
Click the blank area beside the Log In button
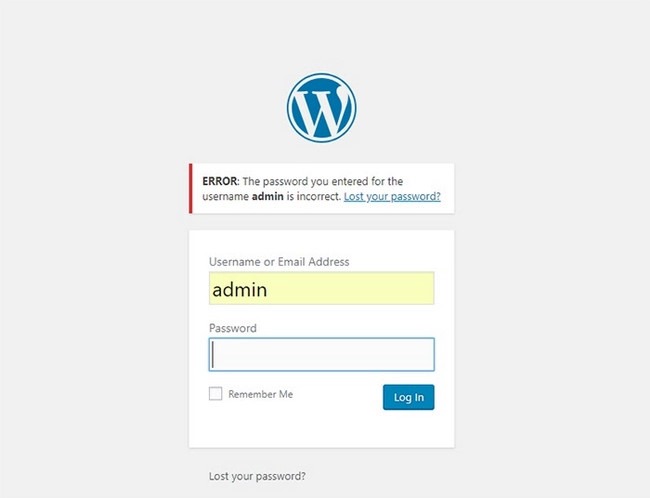[340, 397]
